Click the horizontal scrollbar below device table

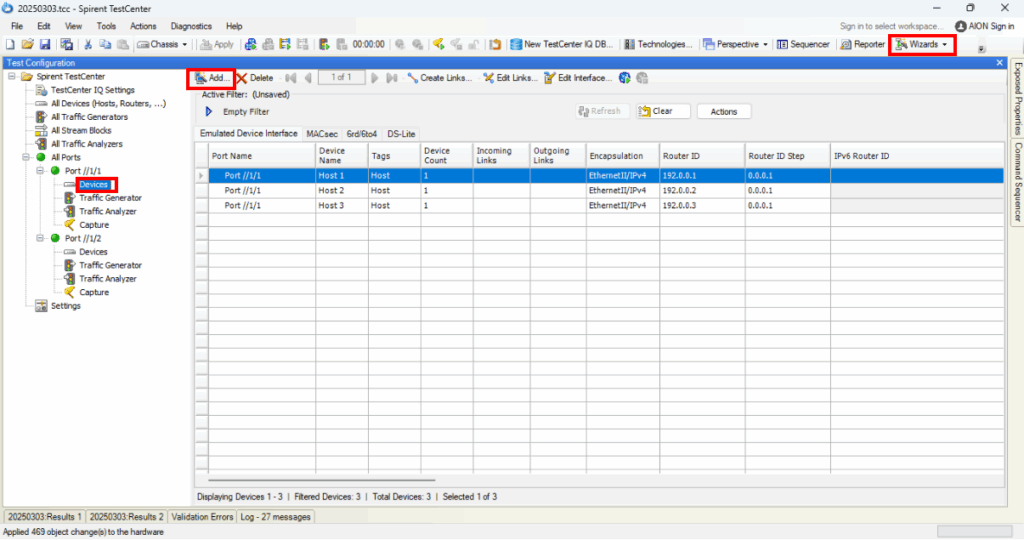point(321,481)
